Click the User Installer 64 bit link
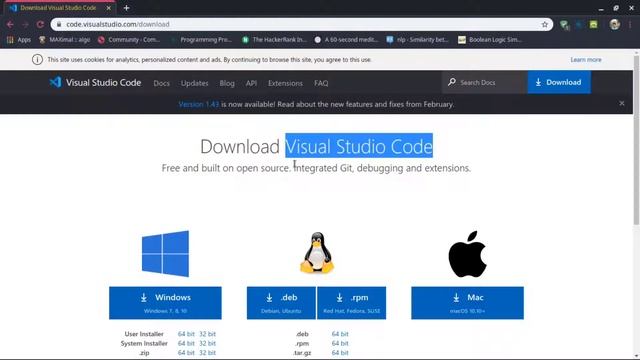 (186, 334)
